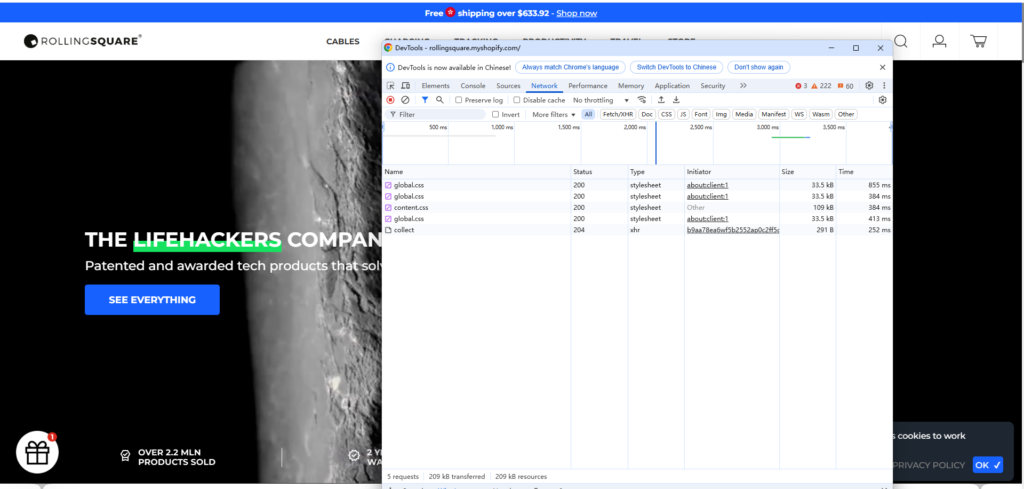Filter requests by WS type
The width and height of the screenshot is (1024, 489).
(799, 114)
